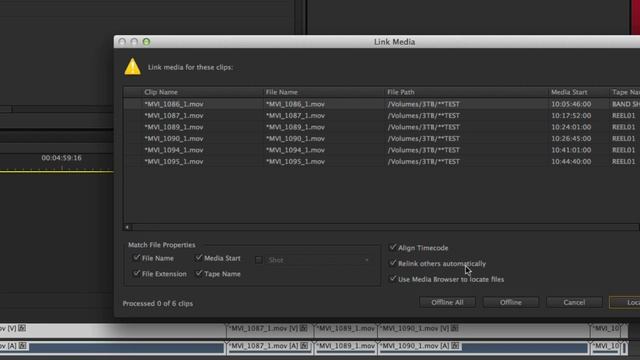
Task: Select MVI_1089_1.mov audio clip in timeline
Action: 345,347
